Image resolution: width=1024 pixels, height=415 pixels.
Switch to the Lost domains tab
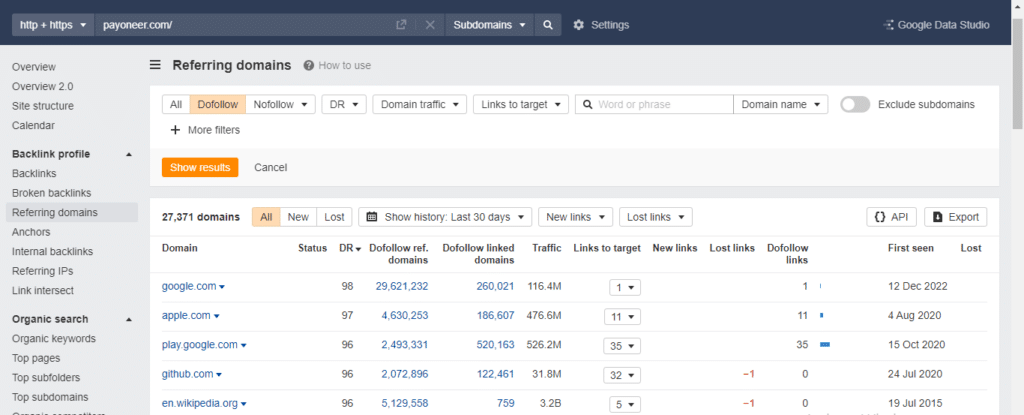[x=334, y=217]
